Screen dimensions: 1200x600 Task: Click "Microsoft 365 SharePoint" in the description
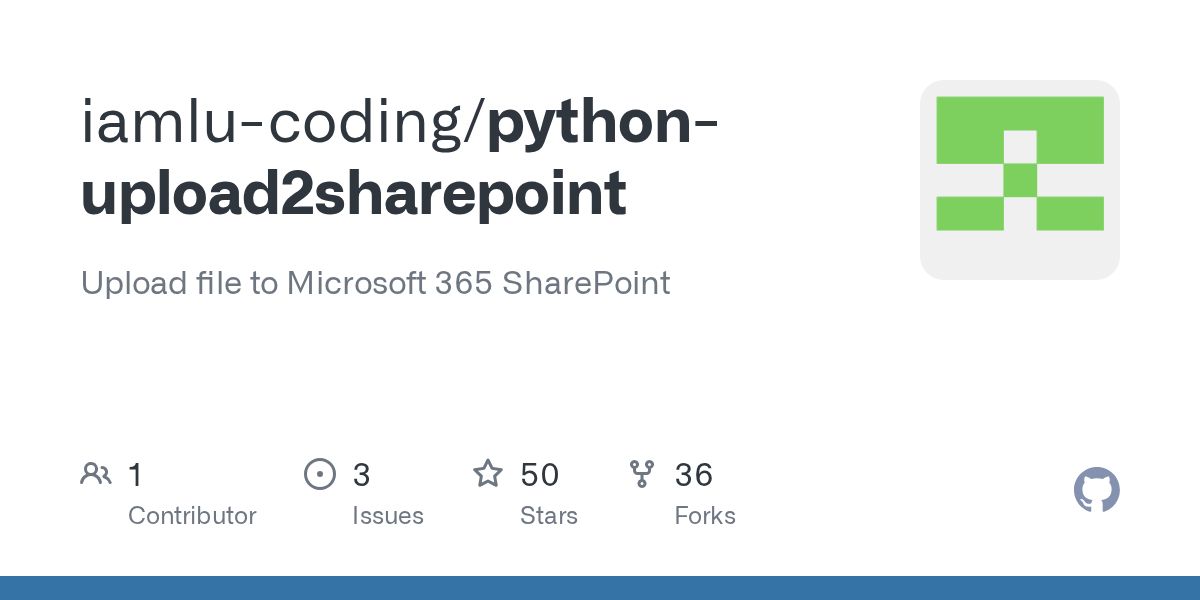point(478,283)
